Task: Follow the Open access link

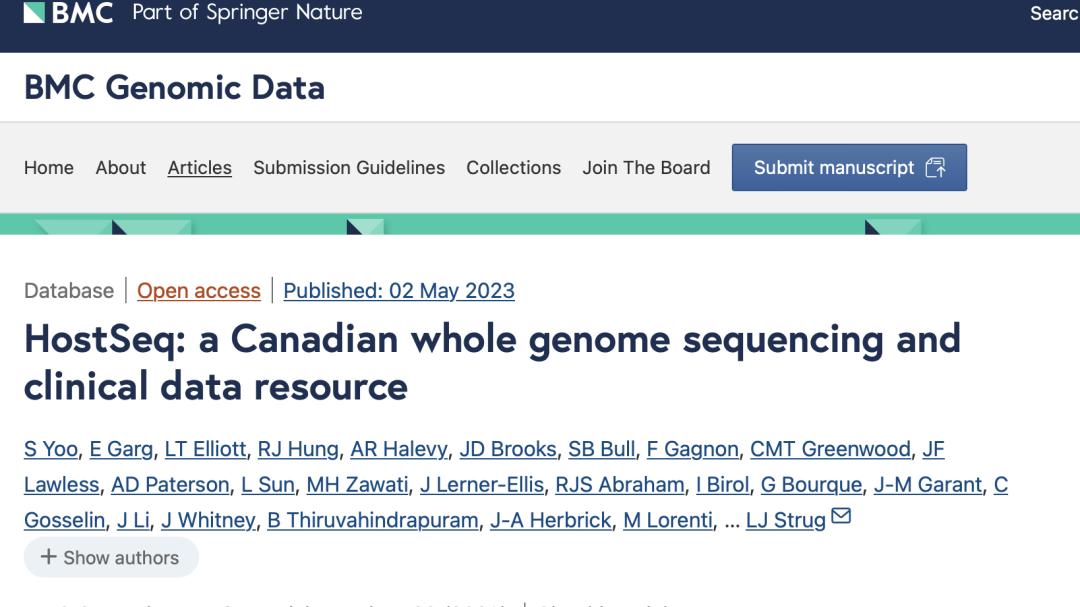Action: click(199, 291)
